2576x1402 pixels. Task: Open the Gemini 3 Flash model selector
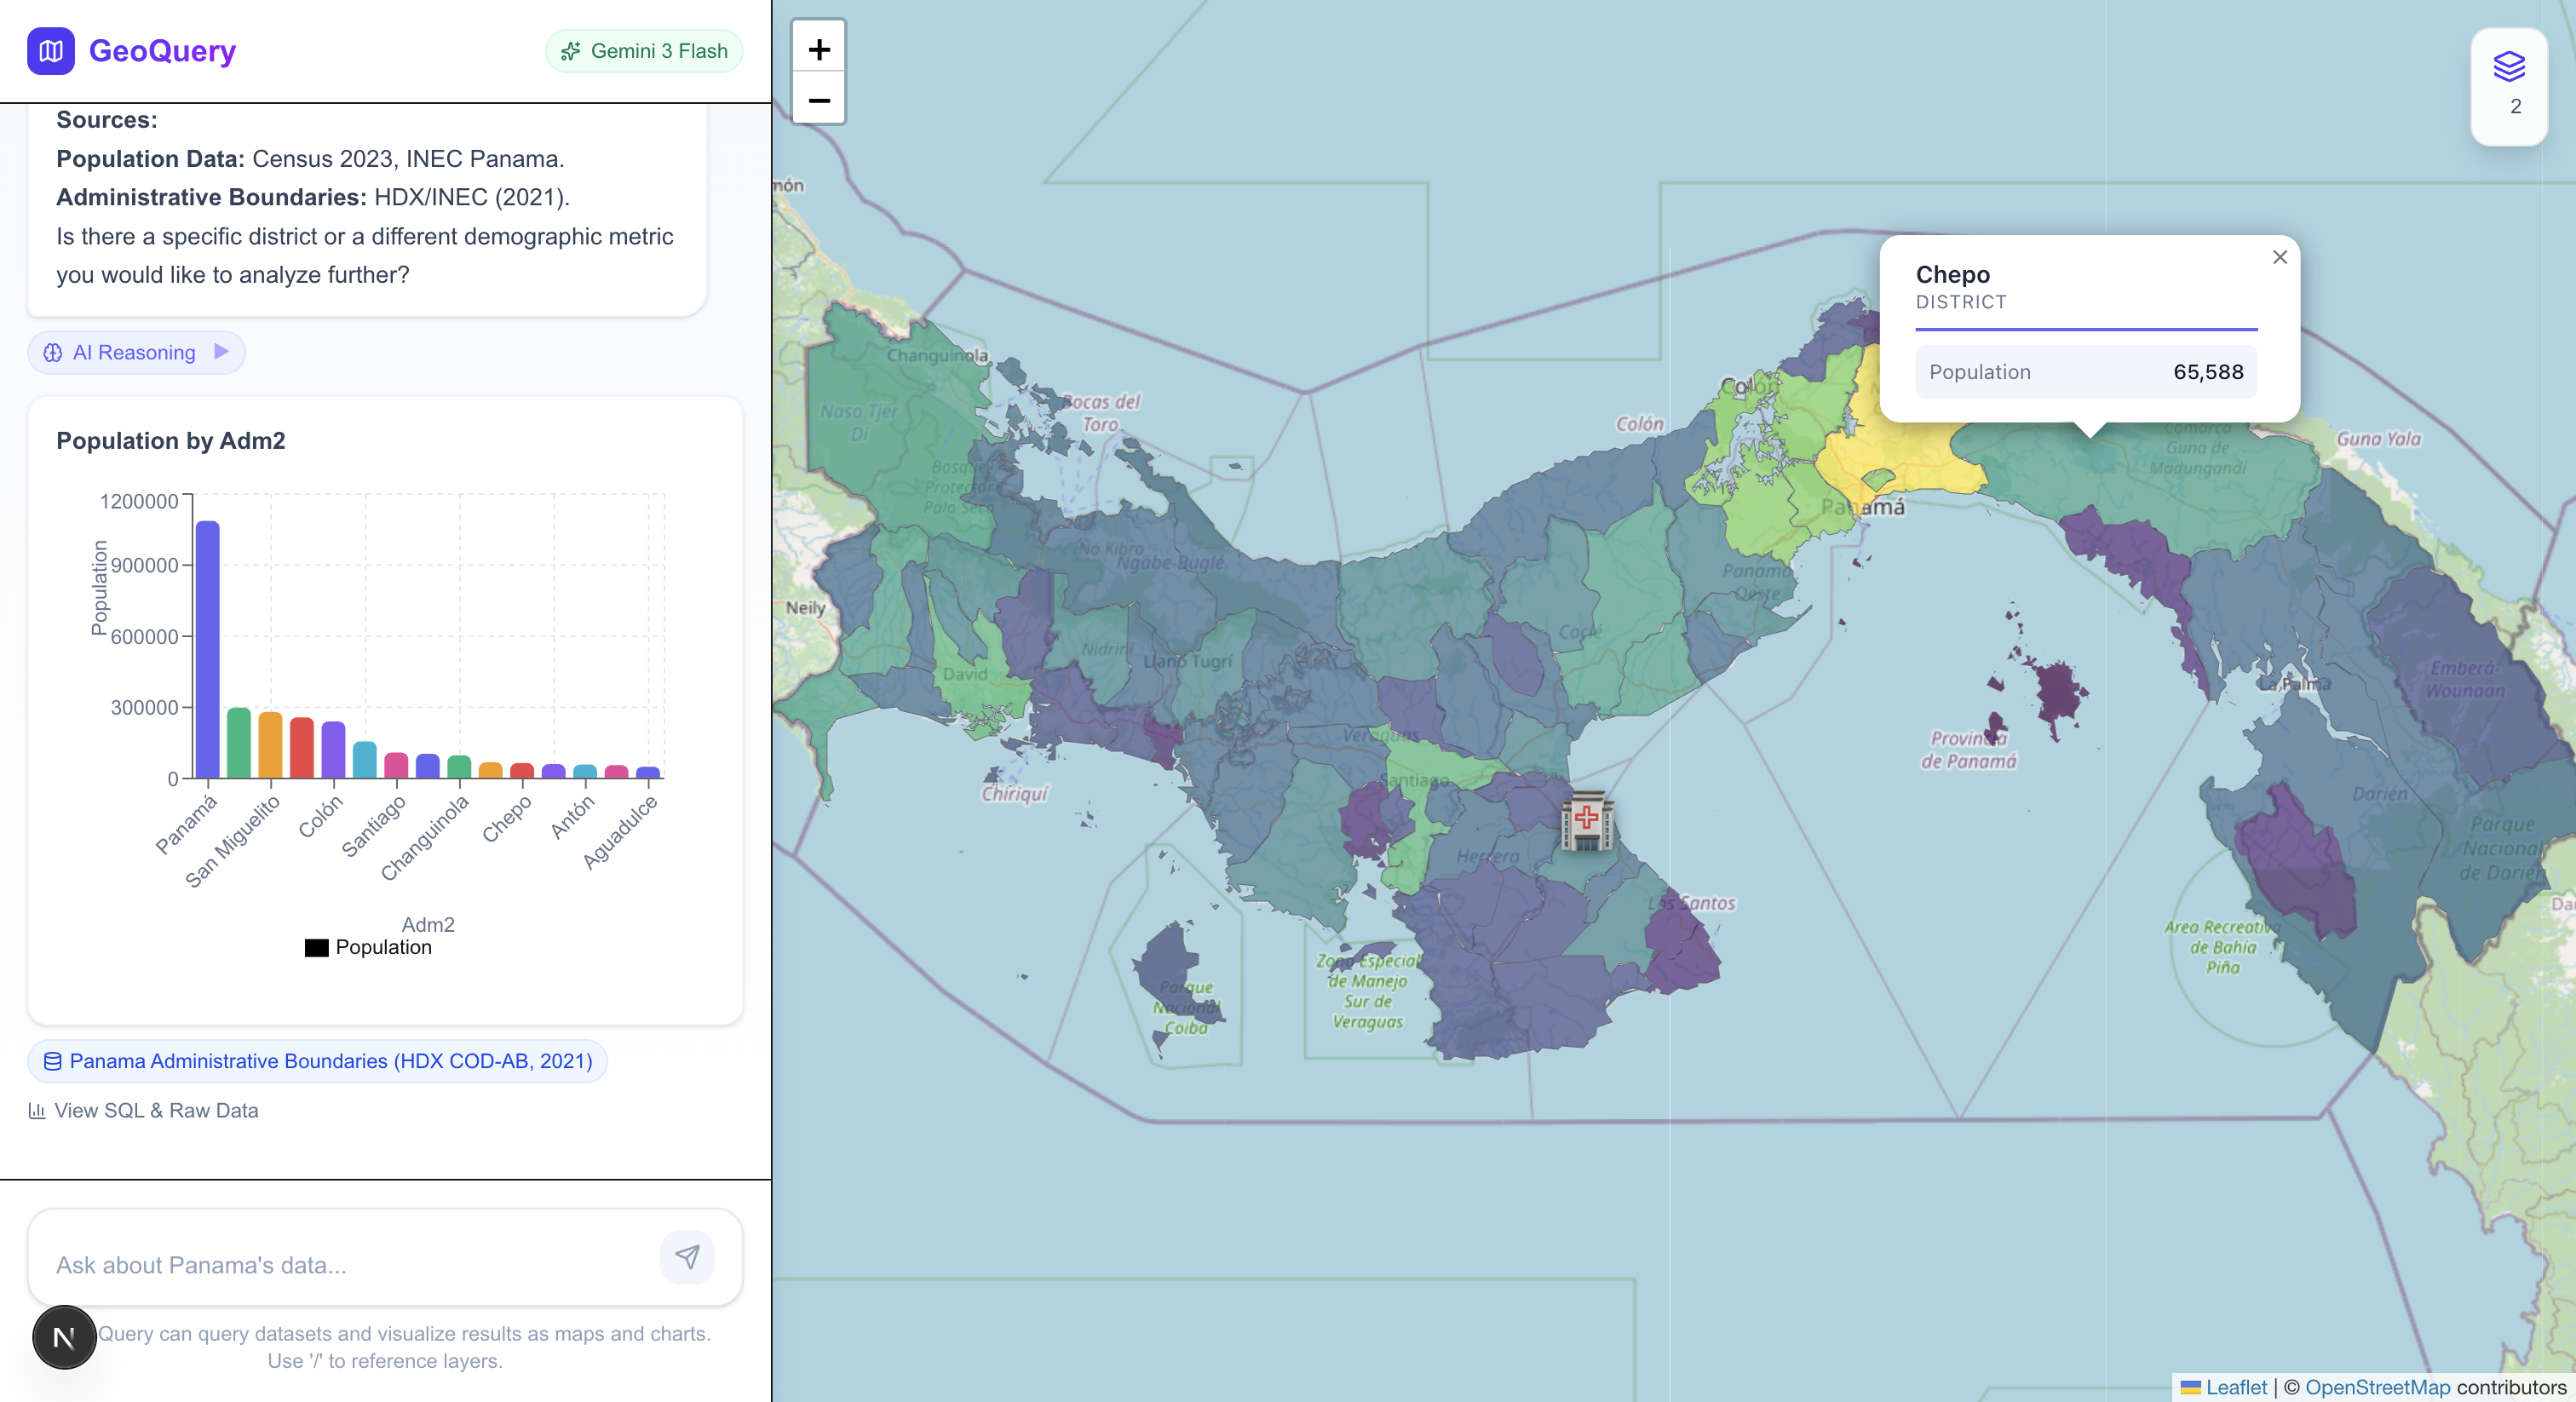click(x=644, y=51)
